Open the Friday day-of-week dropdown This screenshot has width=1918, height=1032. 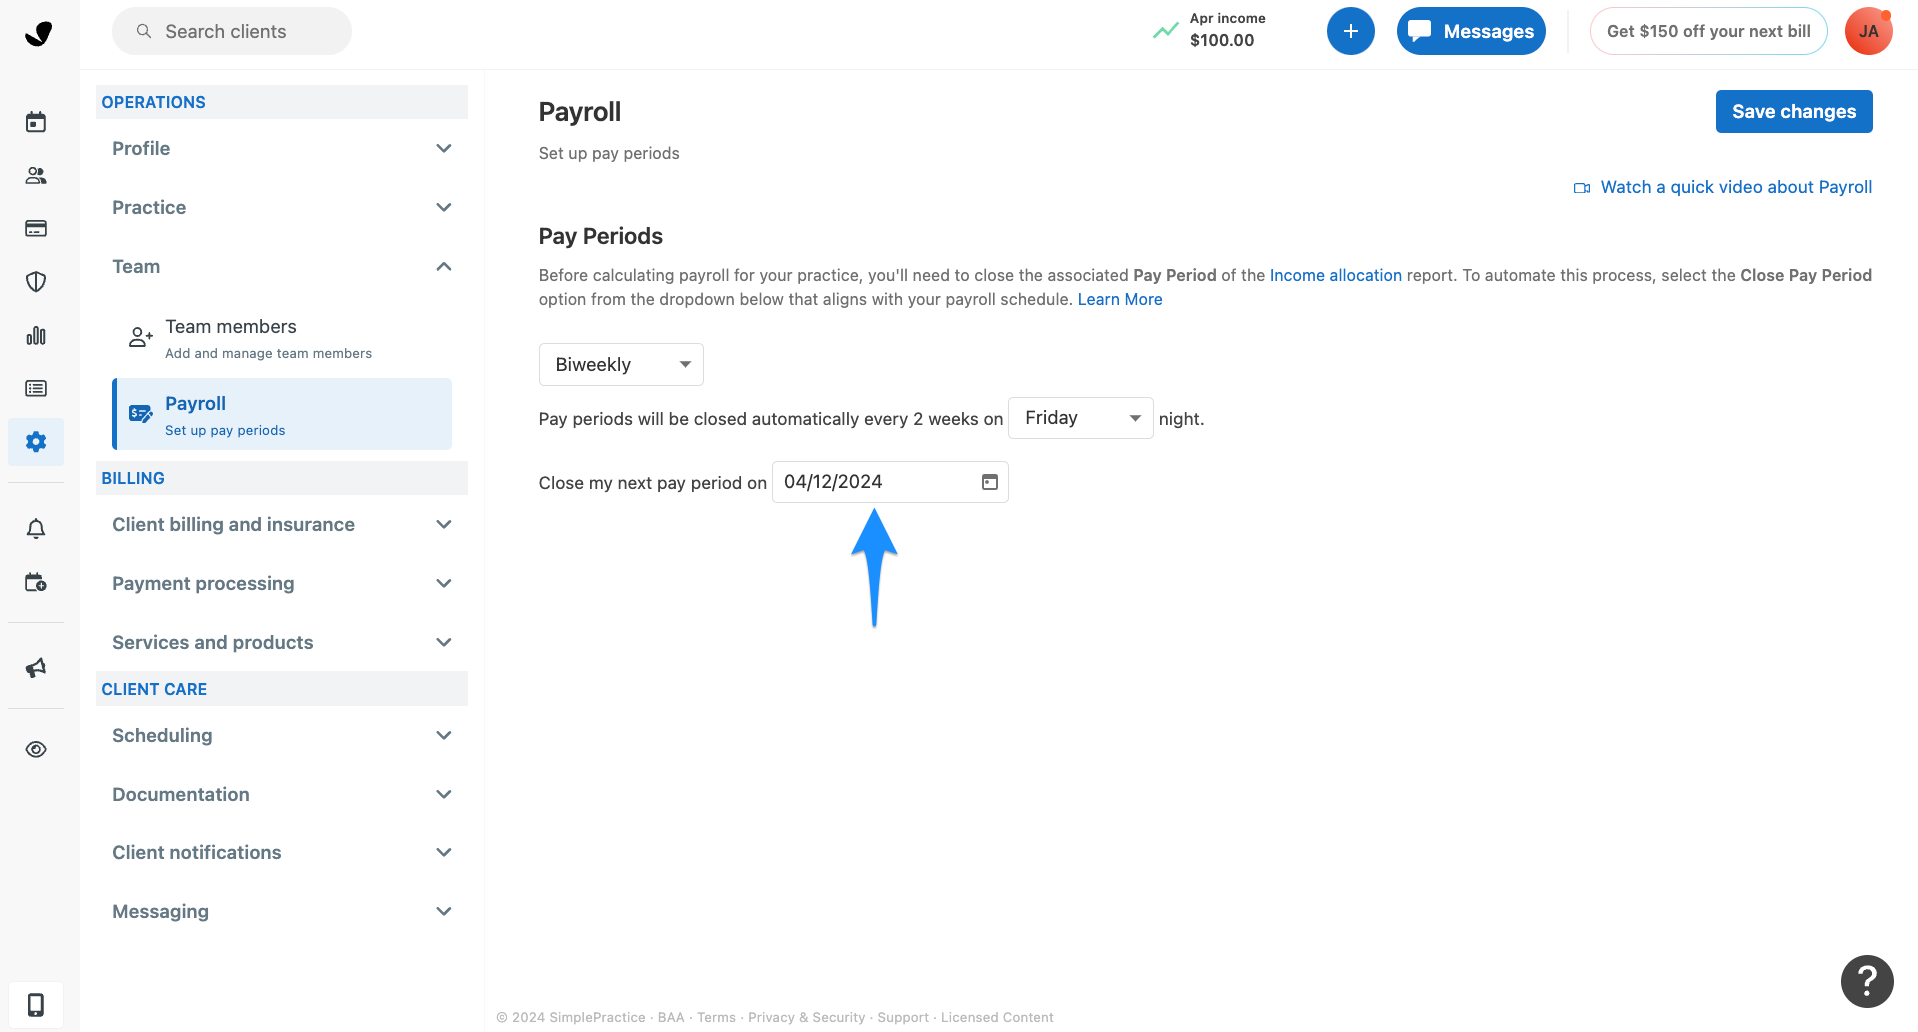(1080, 417)
